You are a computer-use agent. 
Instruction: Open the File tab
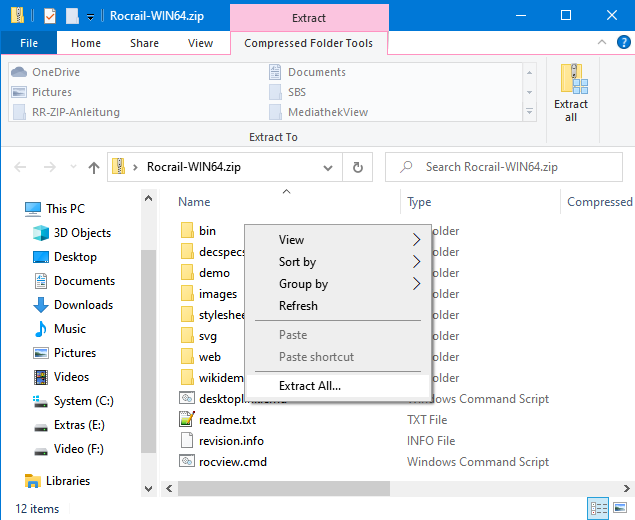pos(29,43)
